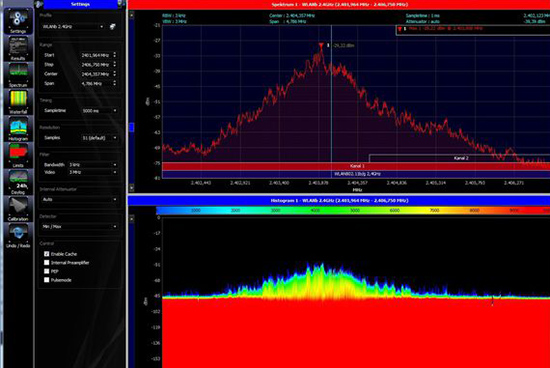Select the Spectrum view icon
Screen dimensions: 550x368
pyautogui.click(x=18, y=75)
